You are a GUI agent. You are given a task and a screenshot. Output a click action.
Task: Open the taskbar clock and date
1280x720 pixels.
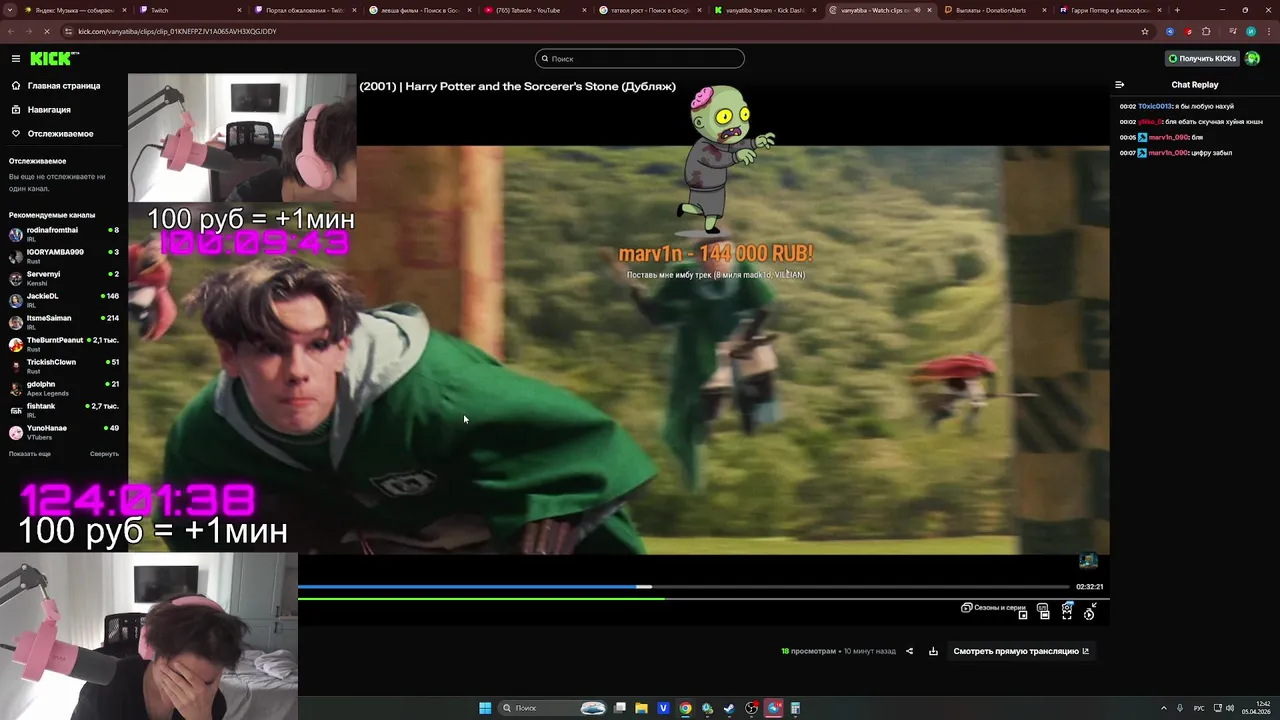coord(1255,708)
